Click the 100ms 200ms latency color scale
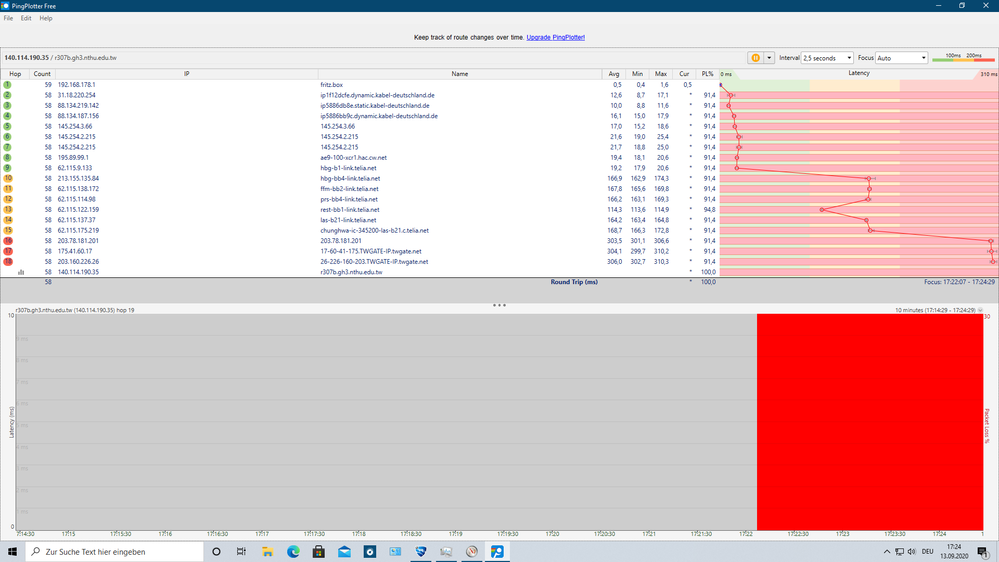The height and width of the screenshot is (562, 999). point(963,57)
